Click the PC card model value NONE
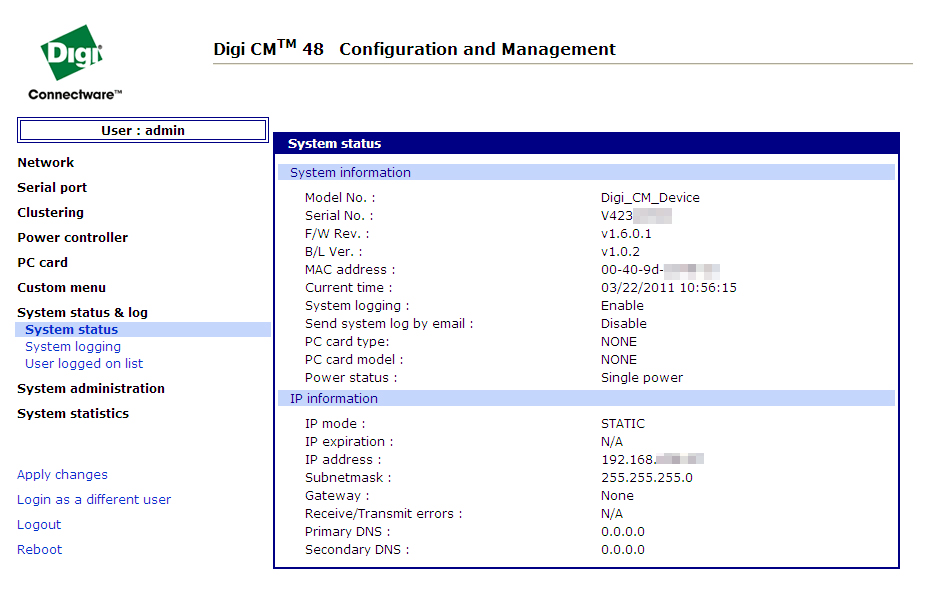926x611 pixels. pyautogui.click(x=618, y=360)
